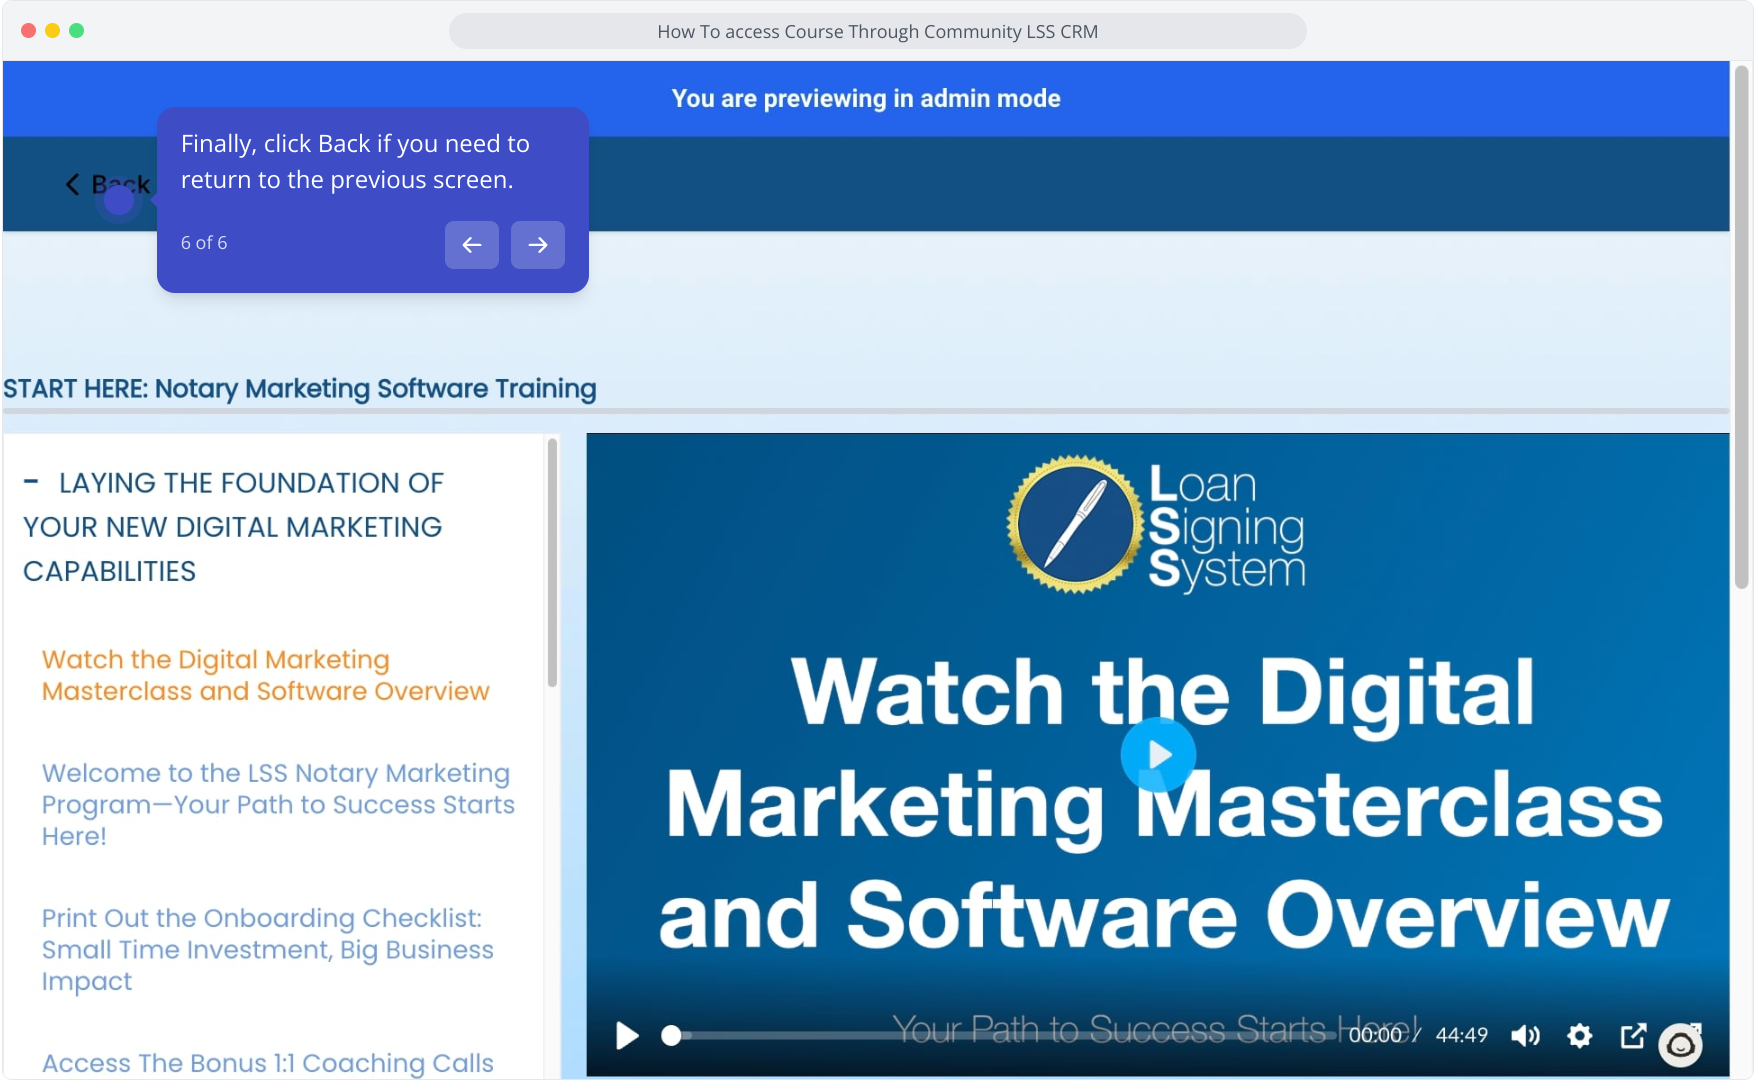
Task: Collapse the Laying the Foundation section
Action: coord(31,482)
